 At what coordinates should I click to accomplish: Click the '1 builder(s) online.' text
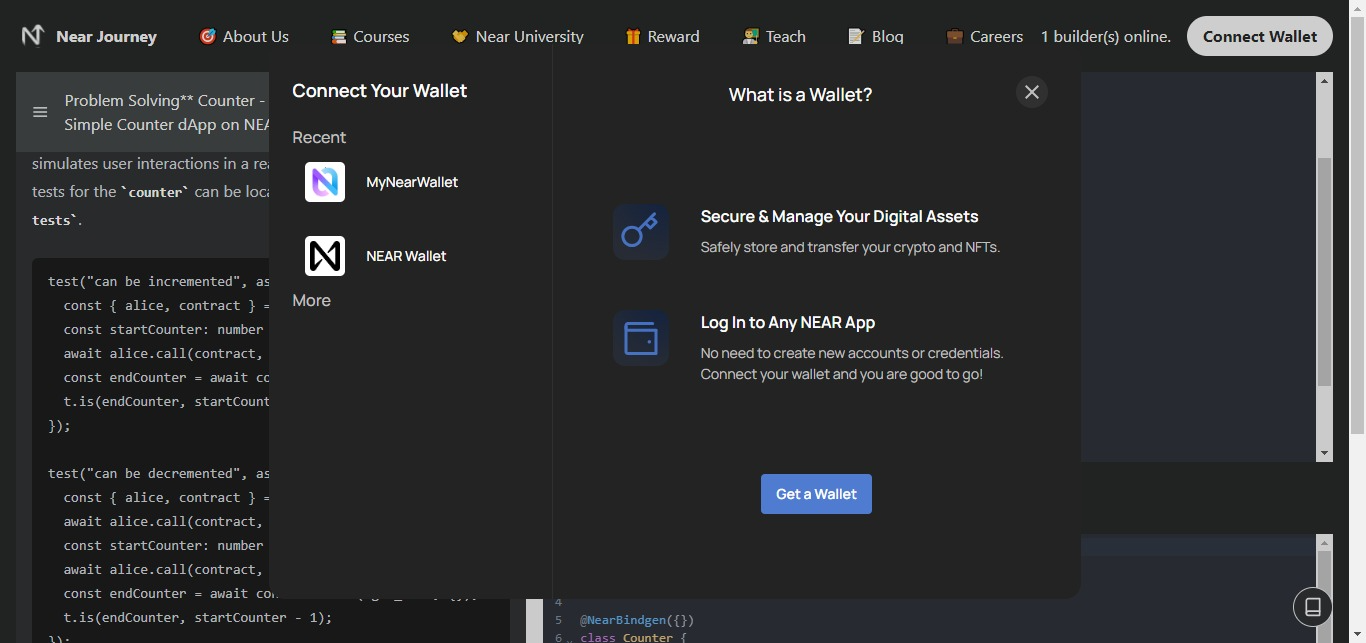[1106, 36]
